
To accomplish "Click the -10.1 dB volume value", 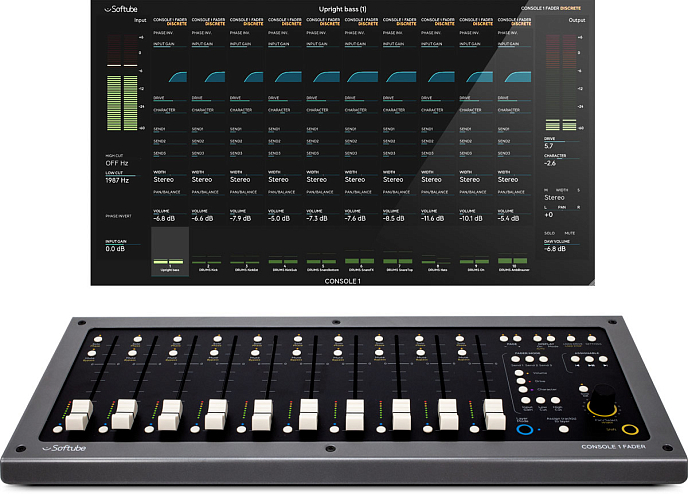I will 471,218.
